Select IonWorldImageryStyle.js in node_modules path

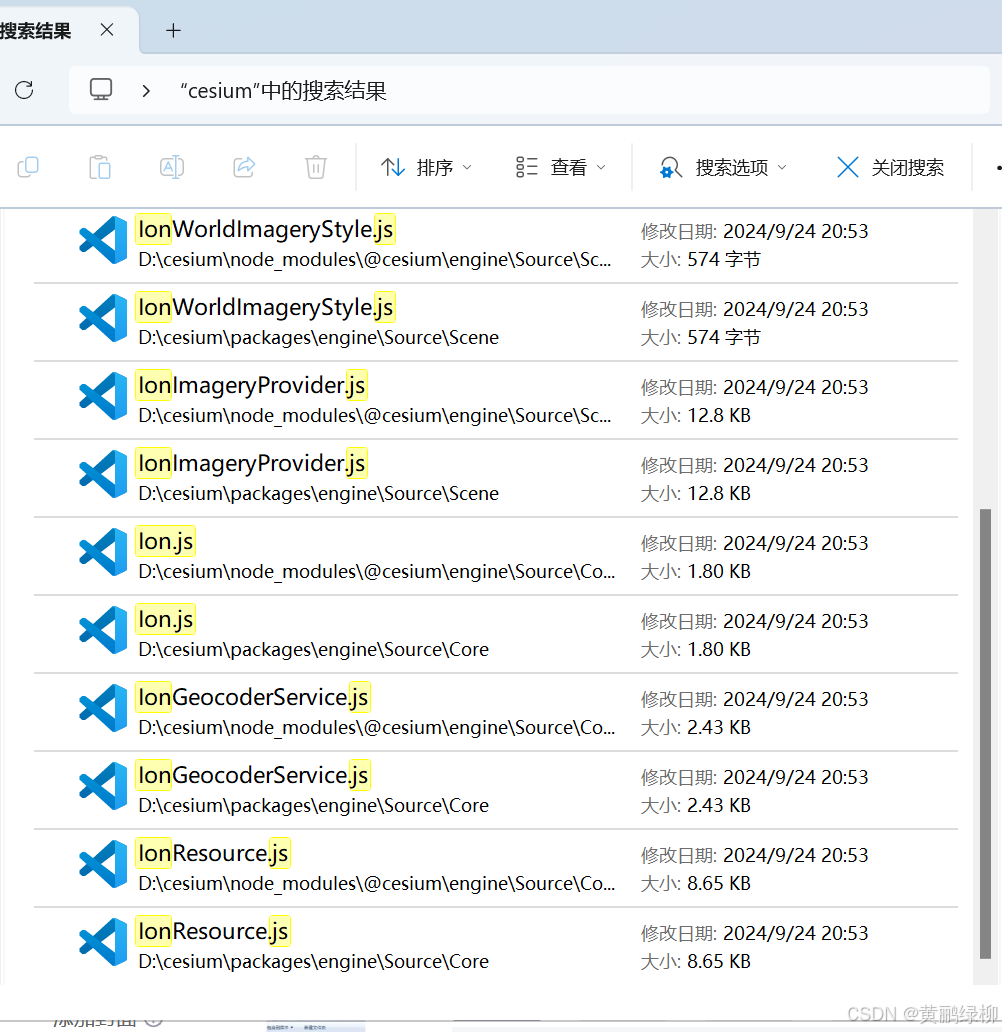[x=495, y=245]
